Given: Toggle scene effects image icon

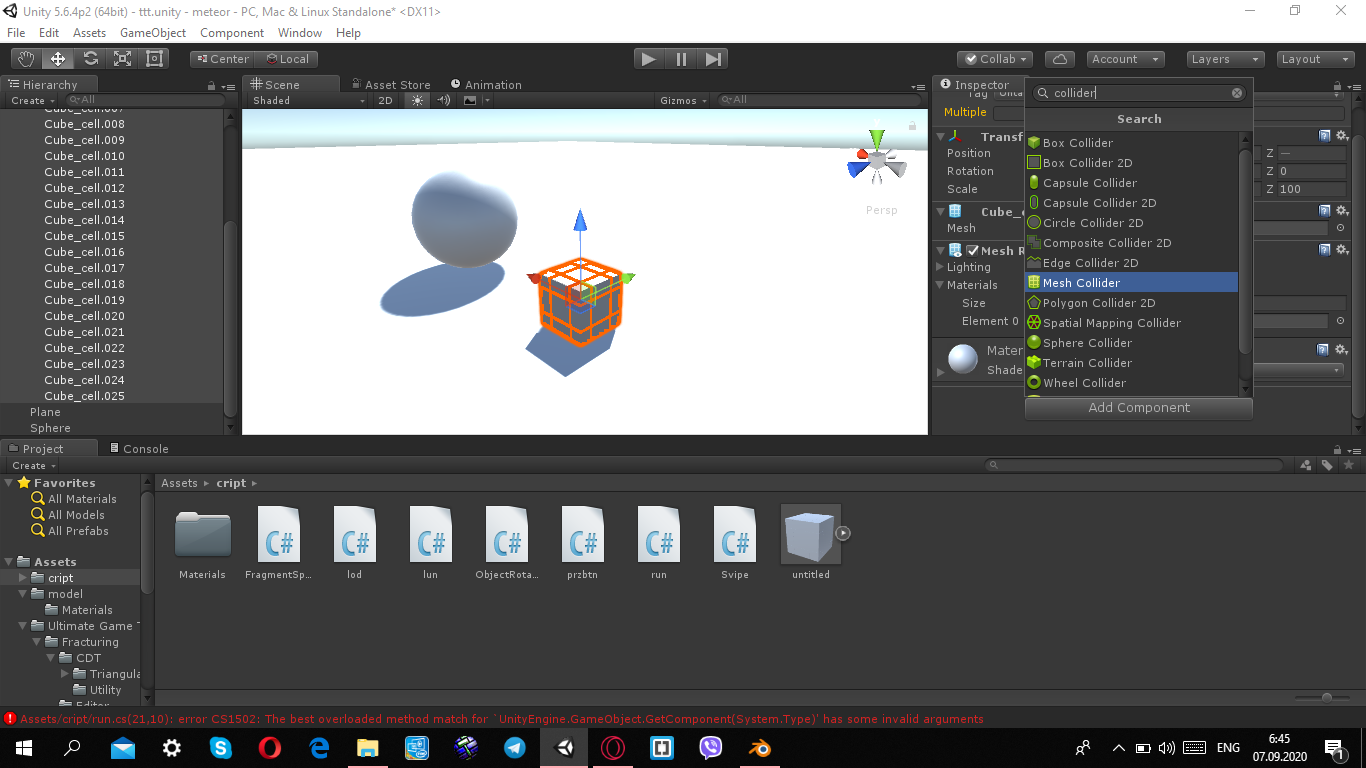Looking at the screenshot, I should pos(470,100).
